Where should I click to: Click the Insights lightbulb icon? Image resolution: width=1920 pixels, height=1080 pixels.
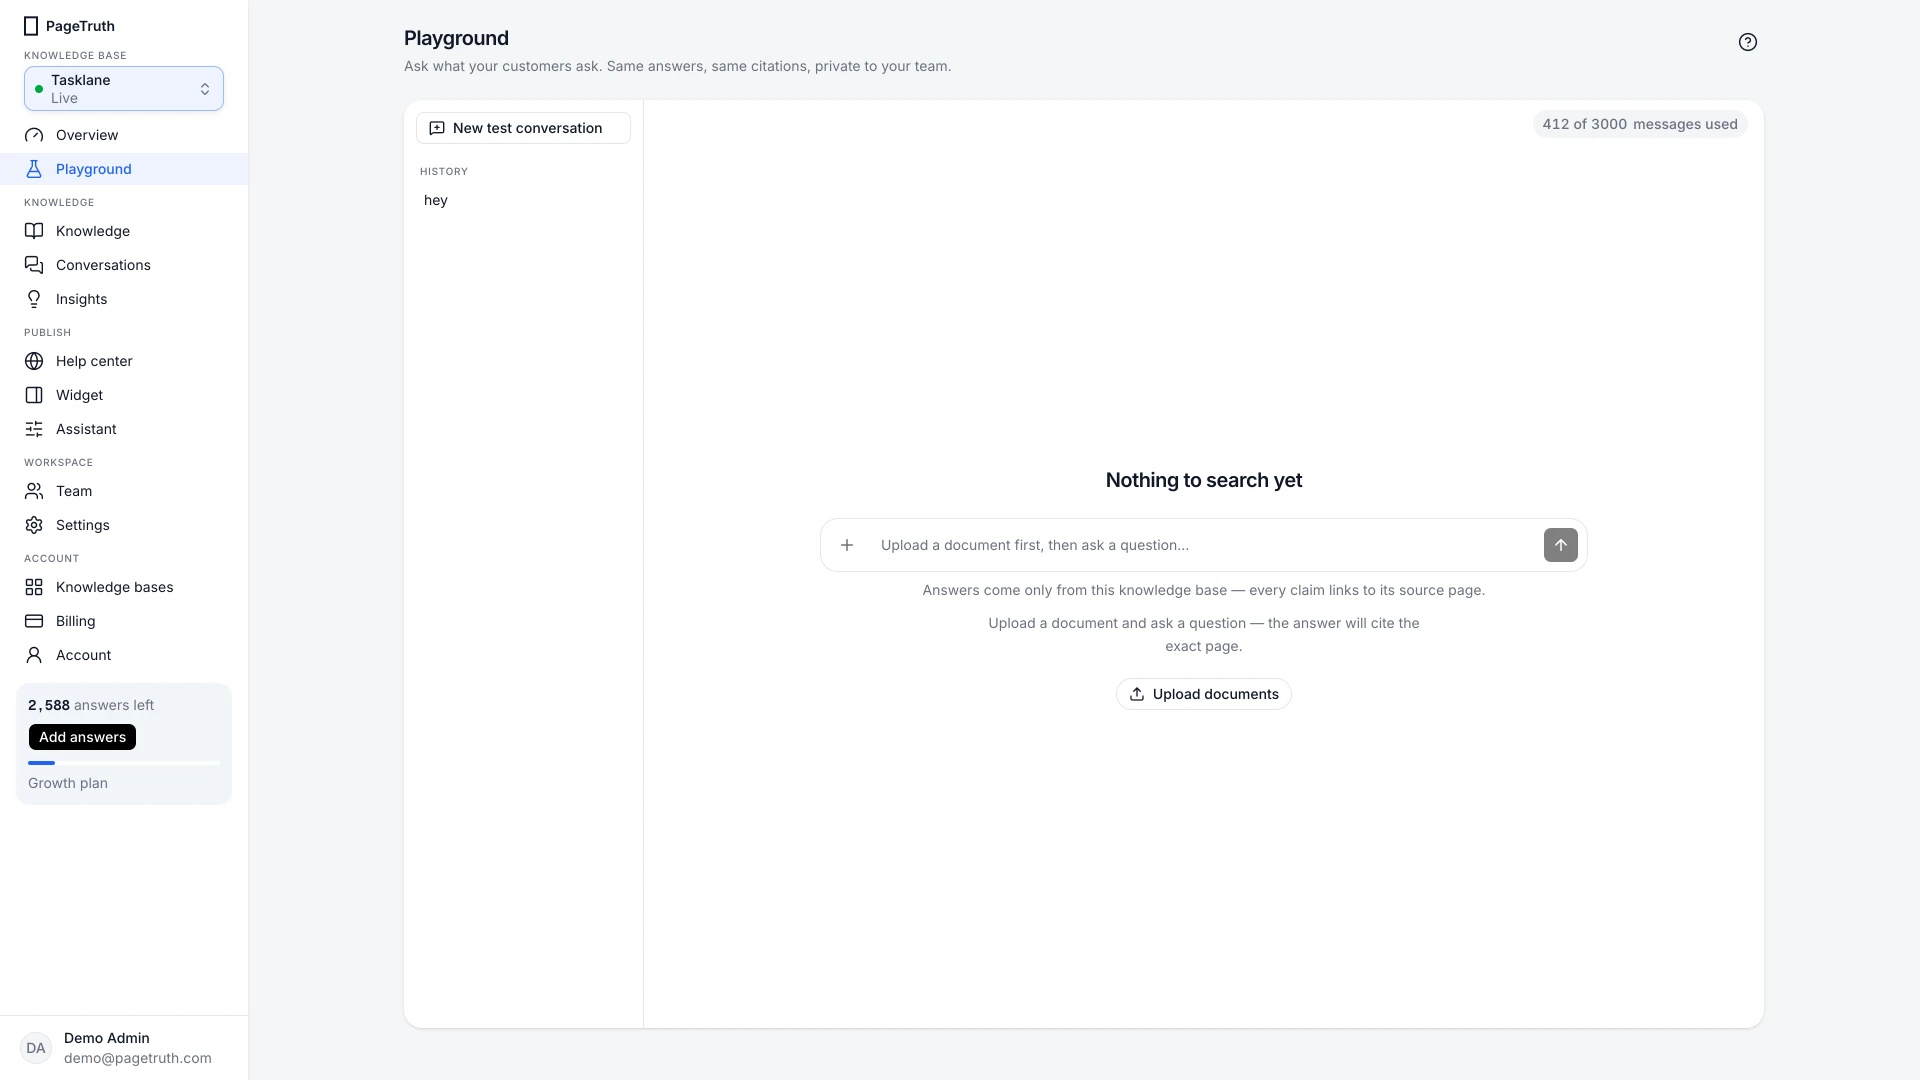tap(34, 299)
